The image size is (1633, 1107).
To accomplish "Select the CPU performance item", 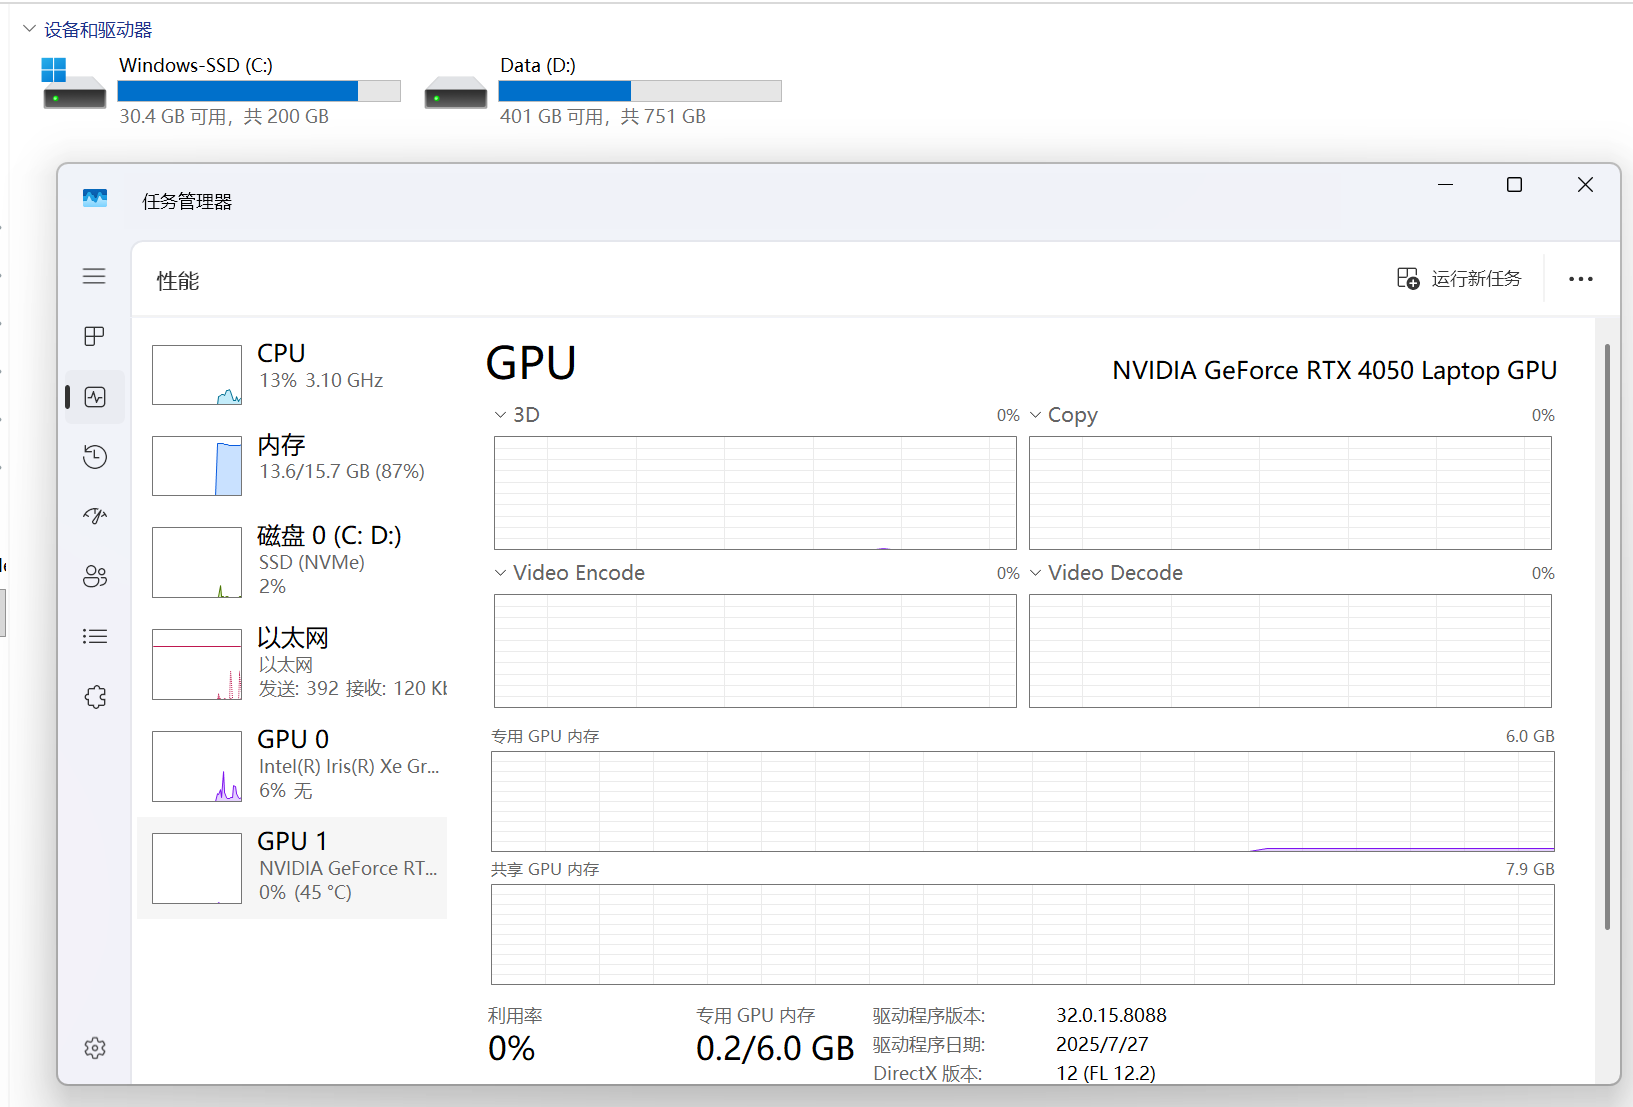I will coord(292,375).
